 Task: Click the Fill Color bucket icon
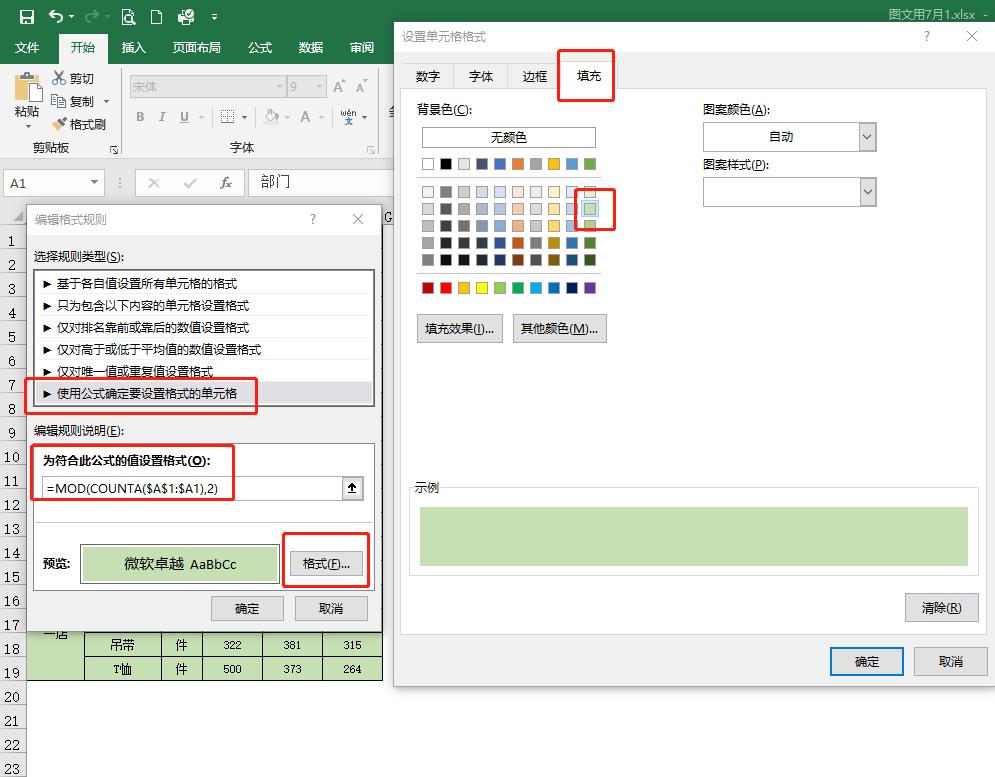pos(271,117)
